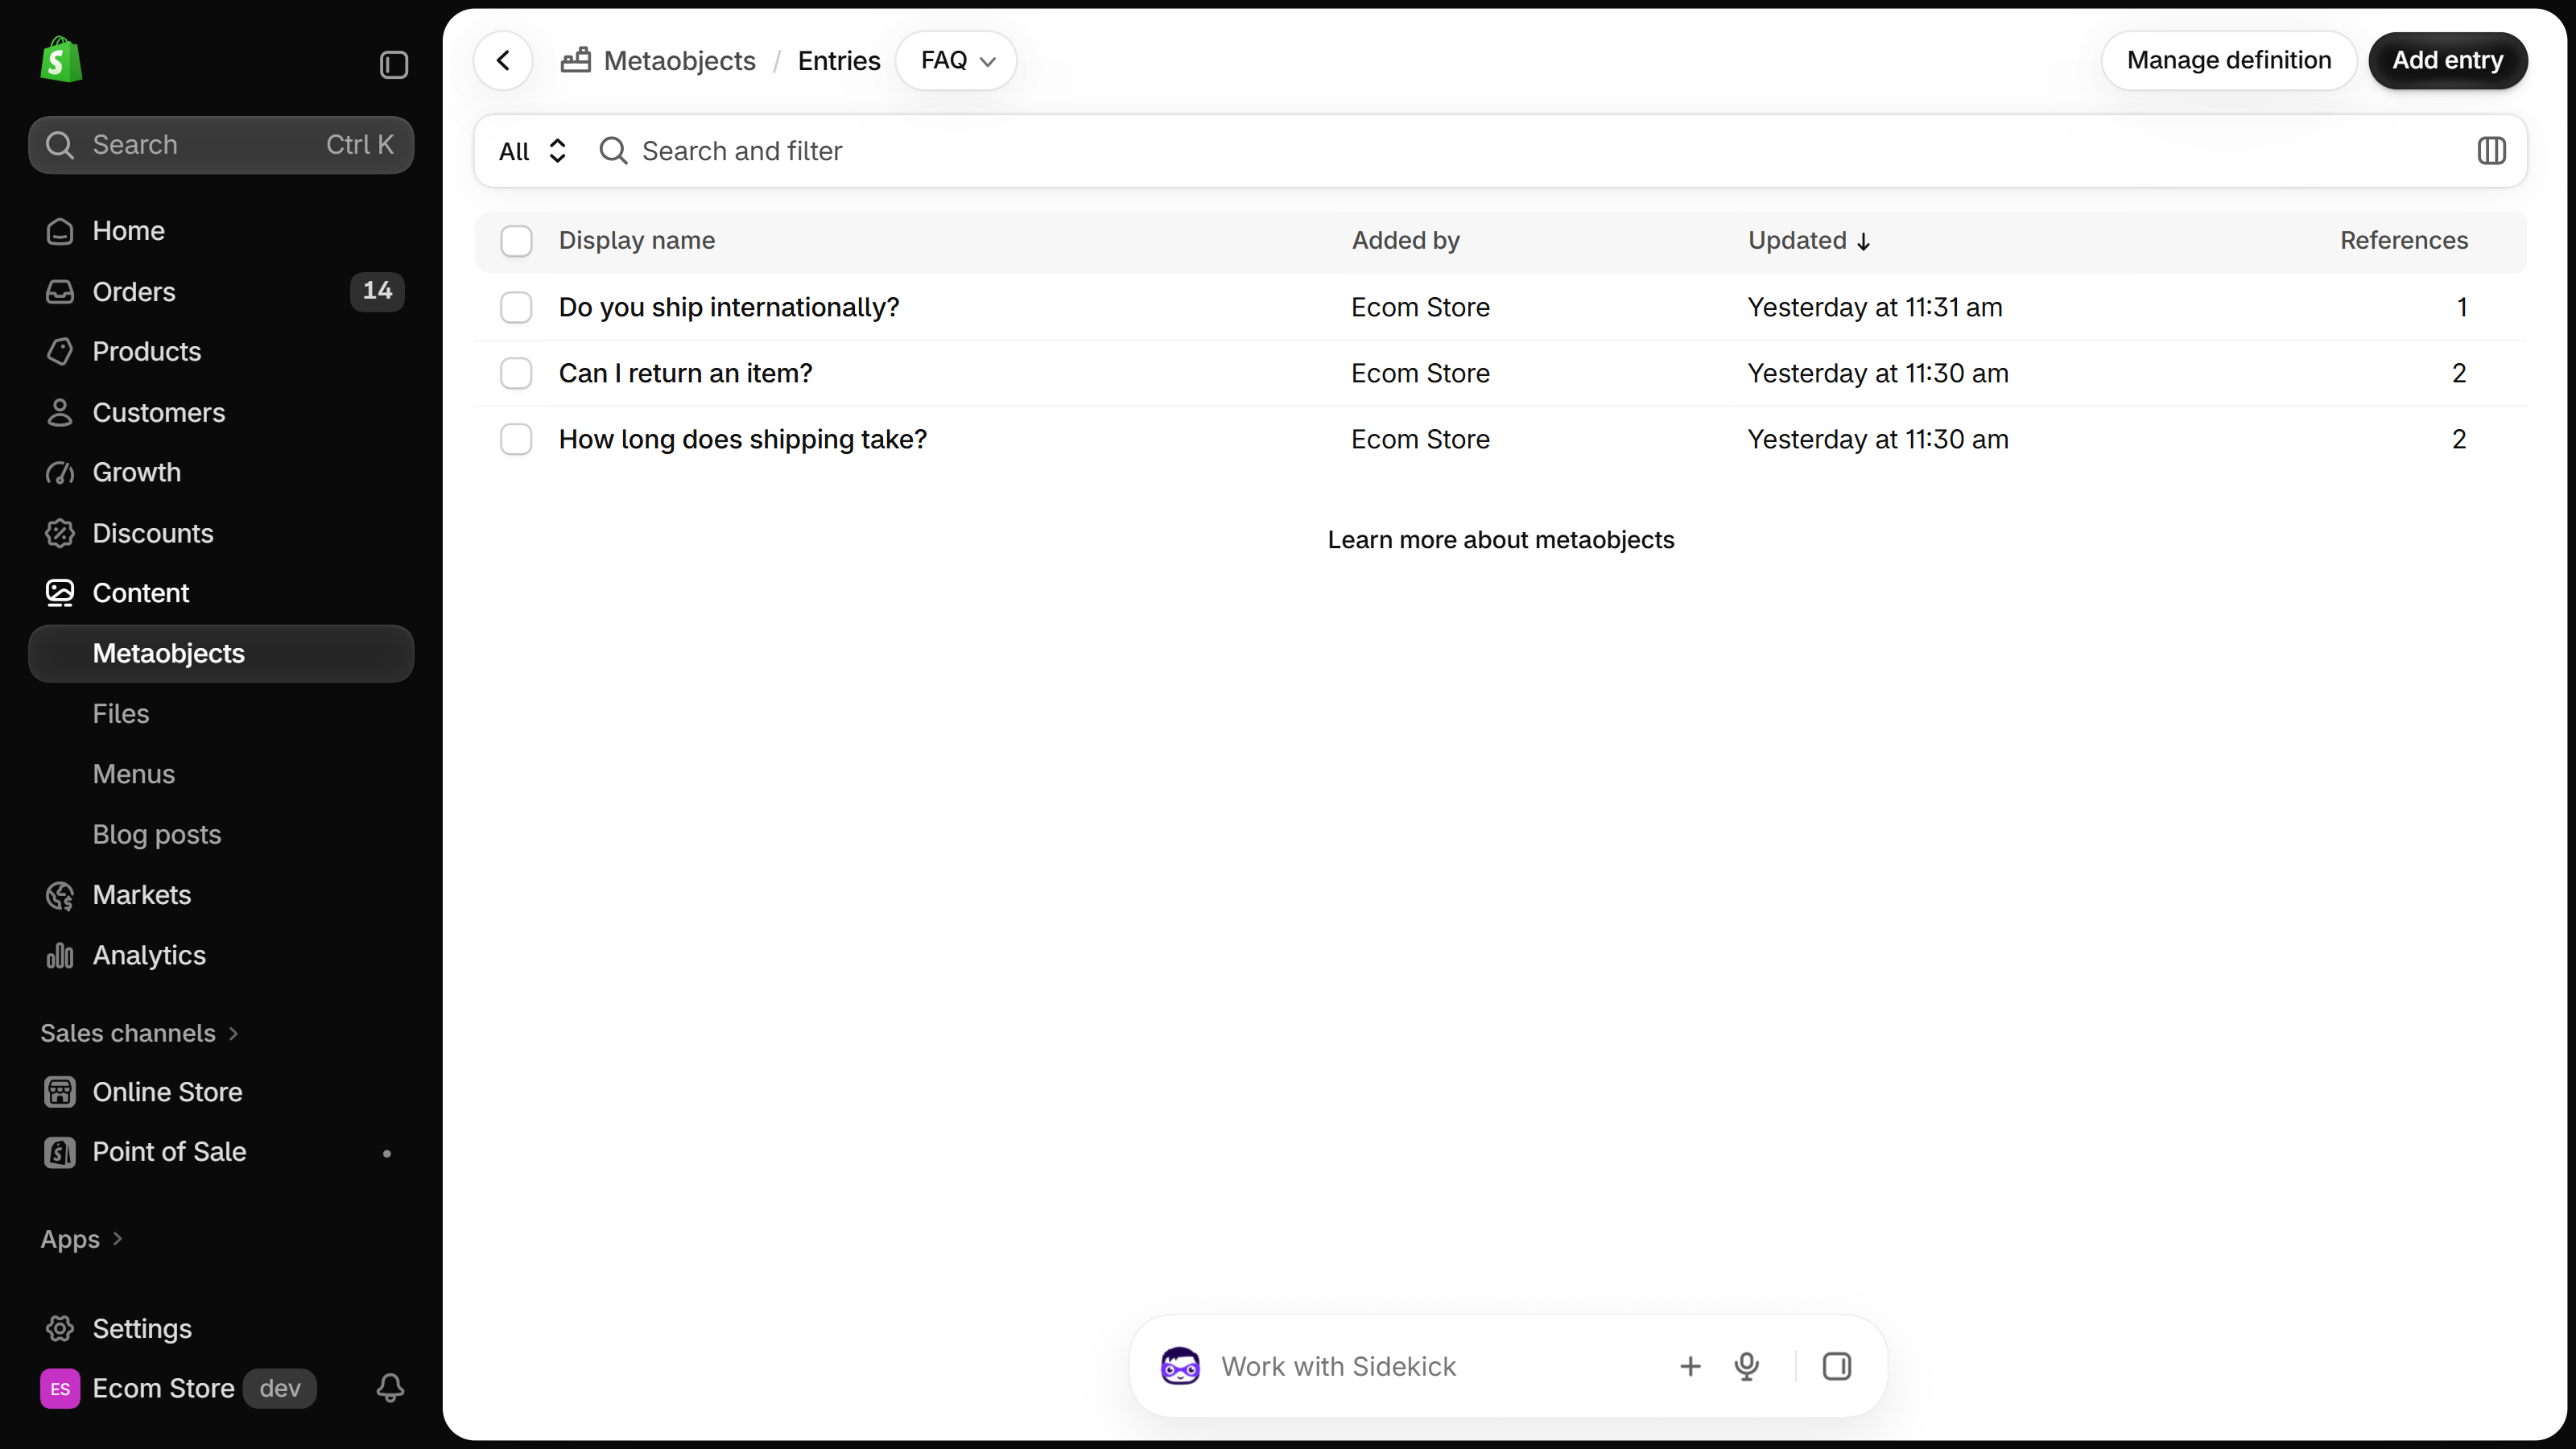Click the magnifier icon in Search and filter

tap(613, 151)
